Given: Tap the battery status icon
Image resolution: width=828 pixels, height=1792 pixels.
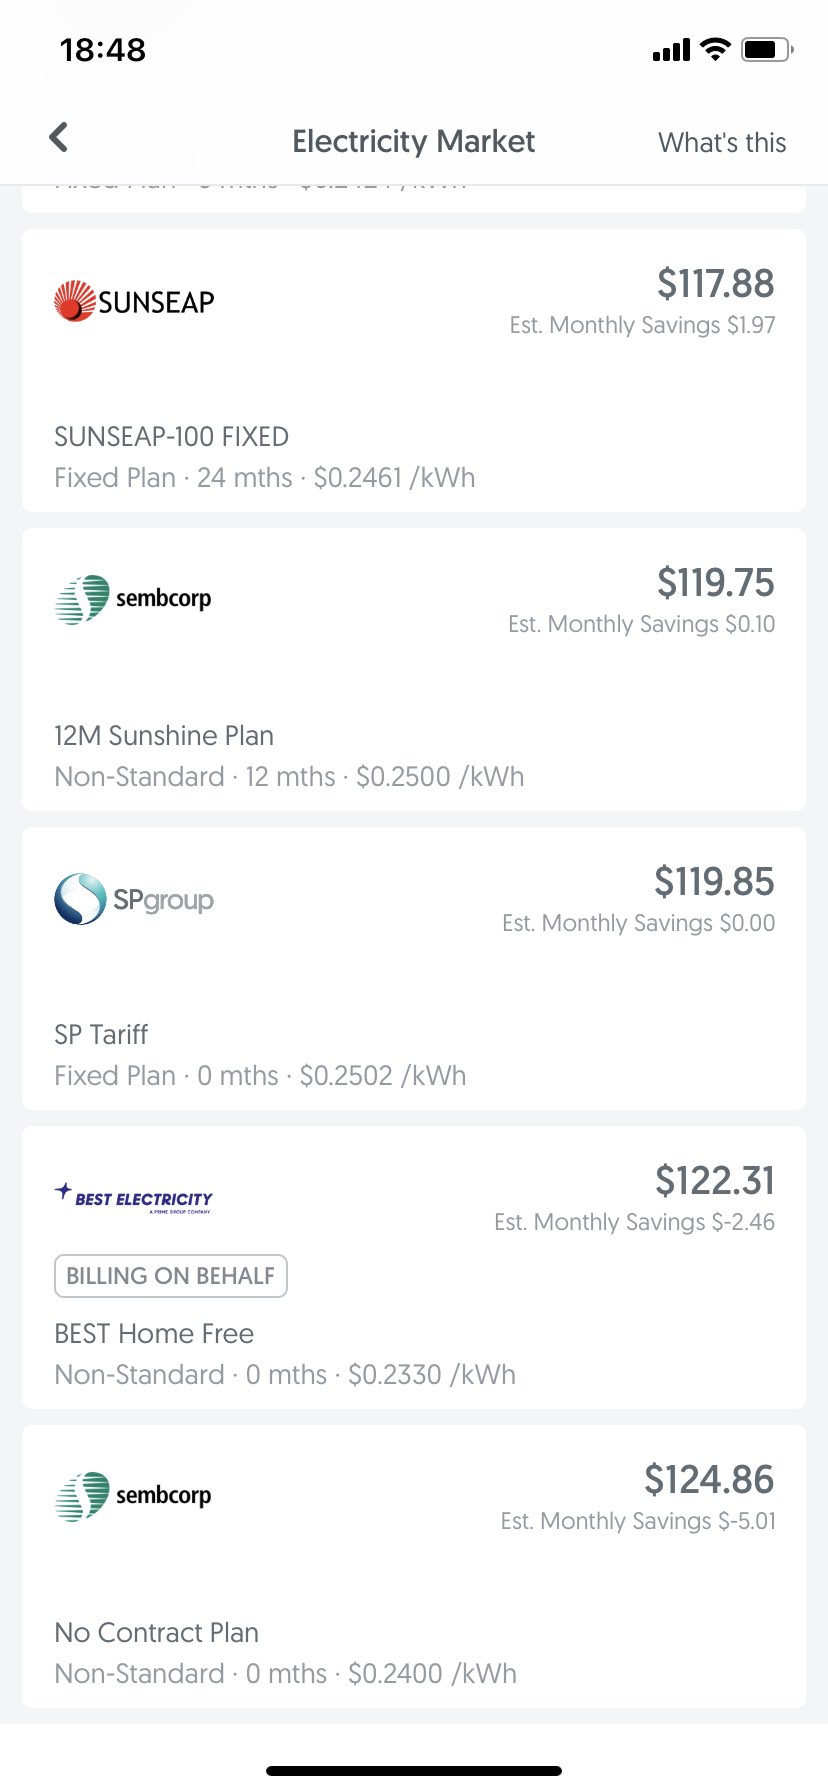Looking at the screenshot, I should click(766, 49).
